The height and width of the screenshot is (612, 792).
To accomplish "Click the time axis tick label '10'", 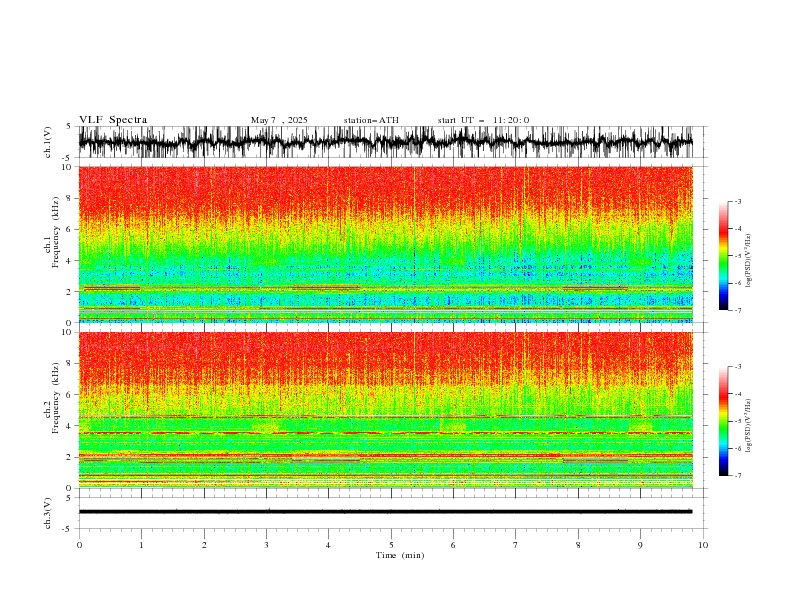I will 703,545.
